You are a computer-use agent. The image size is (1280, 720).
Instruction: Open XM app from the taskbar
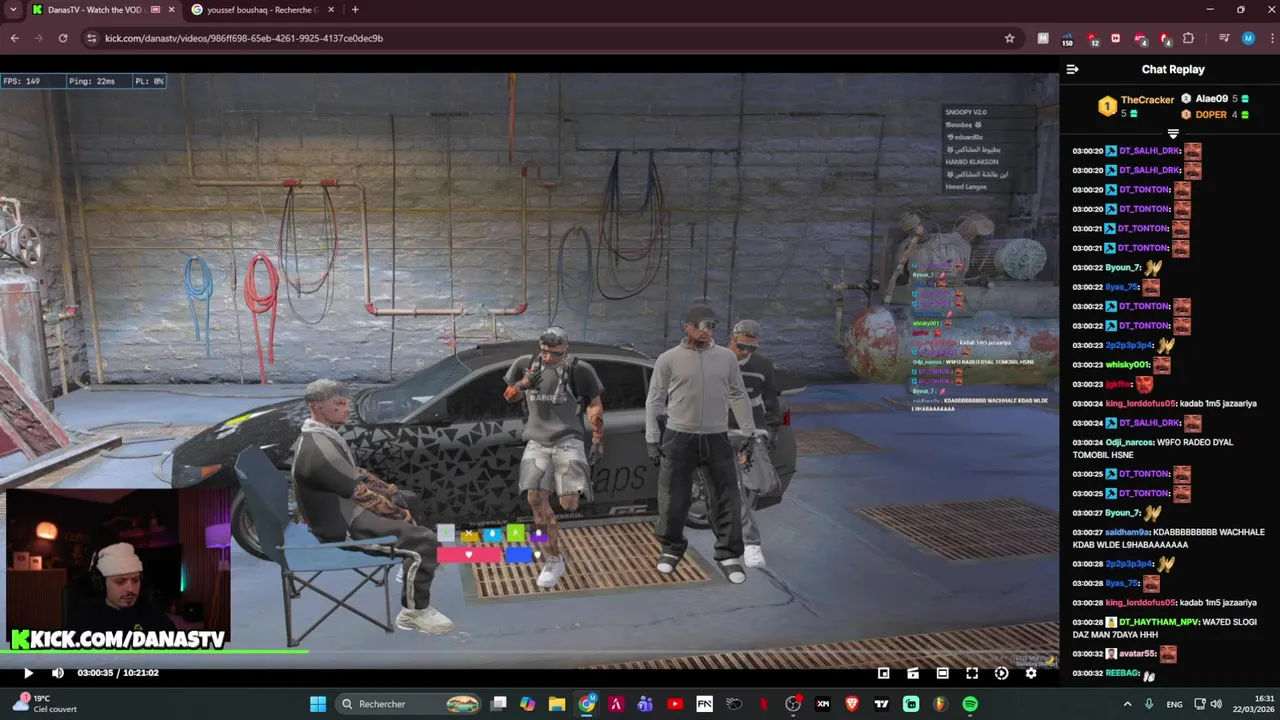(823, 704)
